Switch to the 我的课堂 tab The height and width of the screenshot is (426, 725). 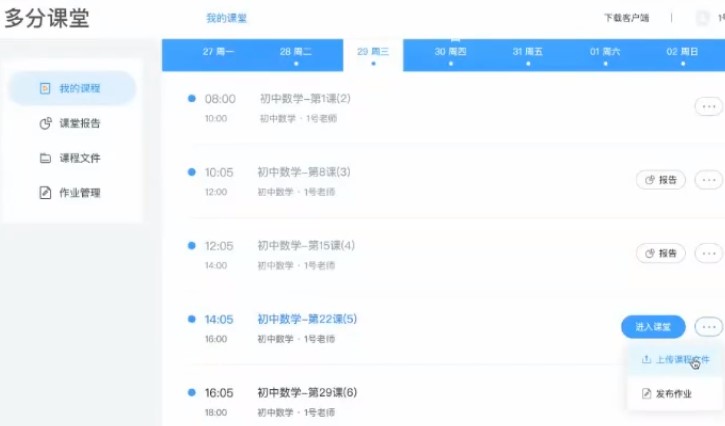[x=227, y=18]
